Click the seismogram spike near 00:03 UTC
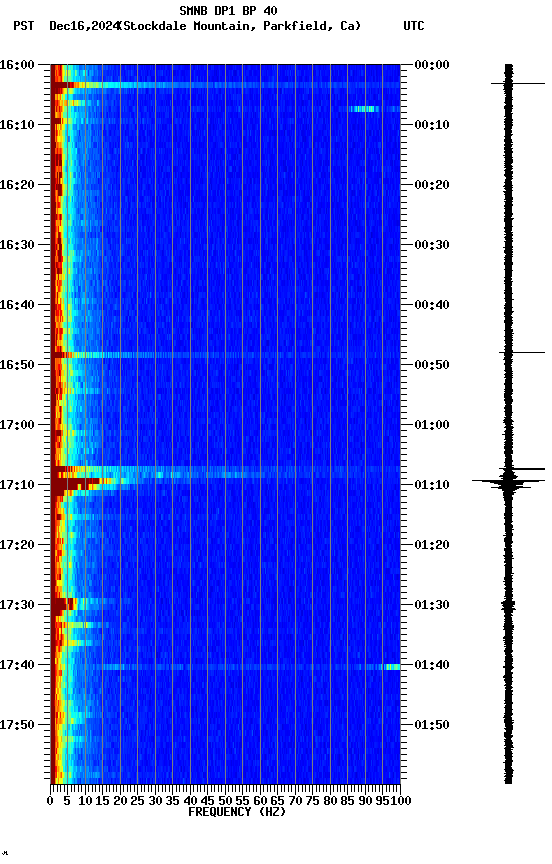 pos(518,84)
